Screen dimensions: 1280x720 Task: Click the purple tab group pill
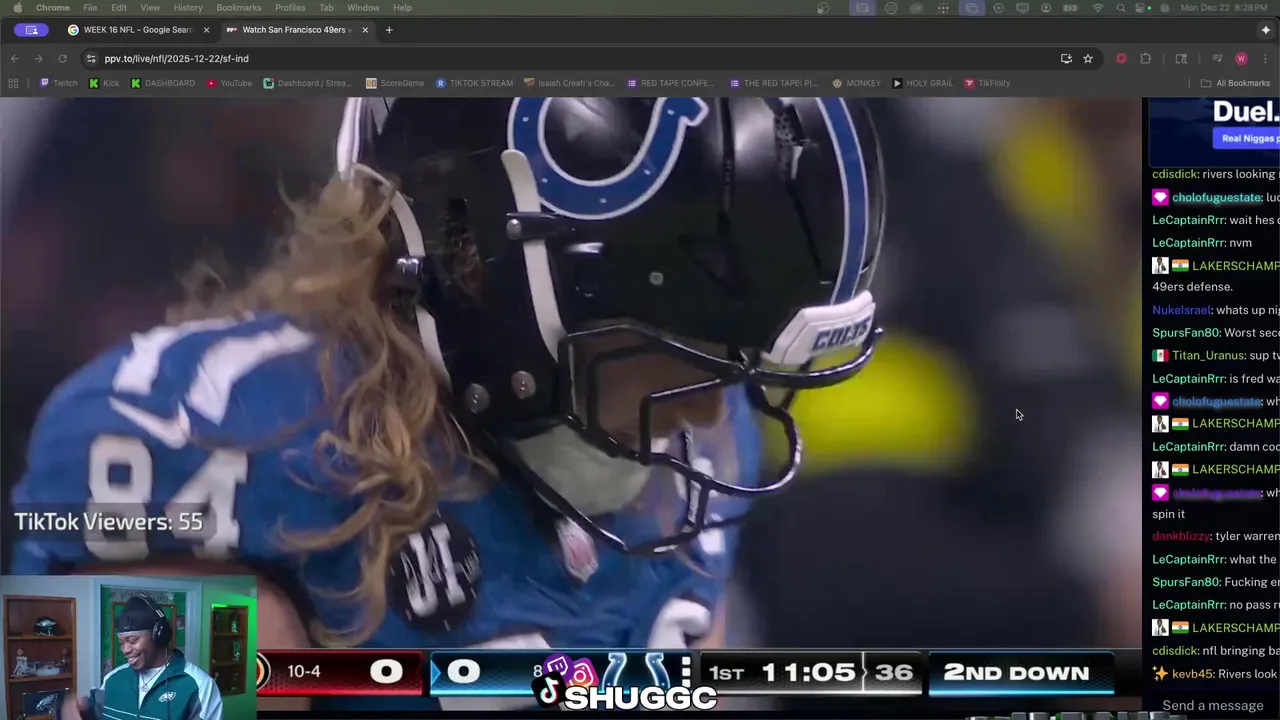(x=32, y=30)
